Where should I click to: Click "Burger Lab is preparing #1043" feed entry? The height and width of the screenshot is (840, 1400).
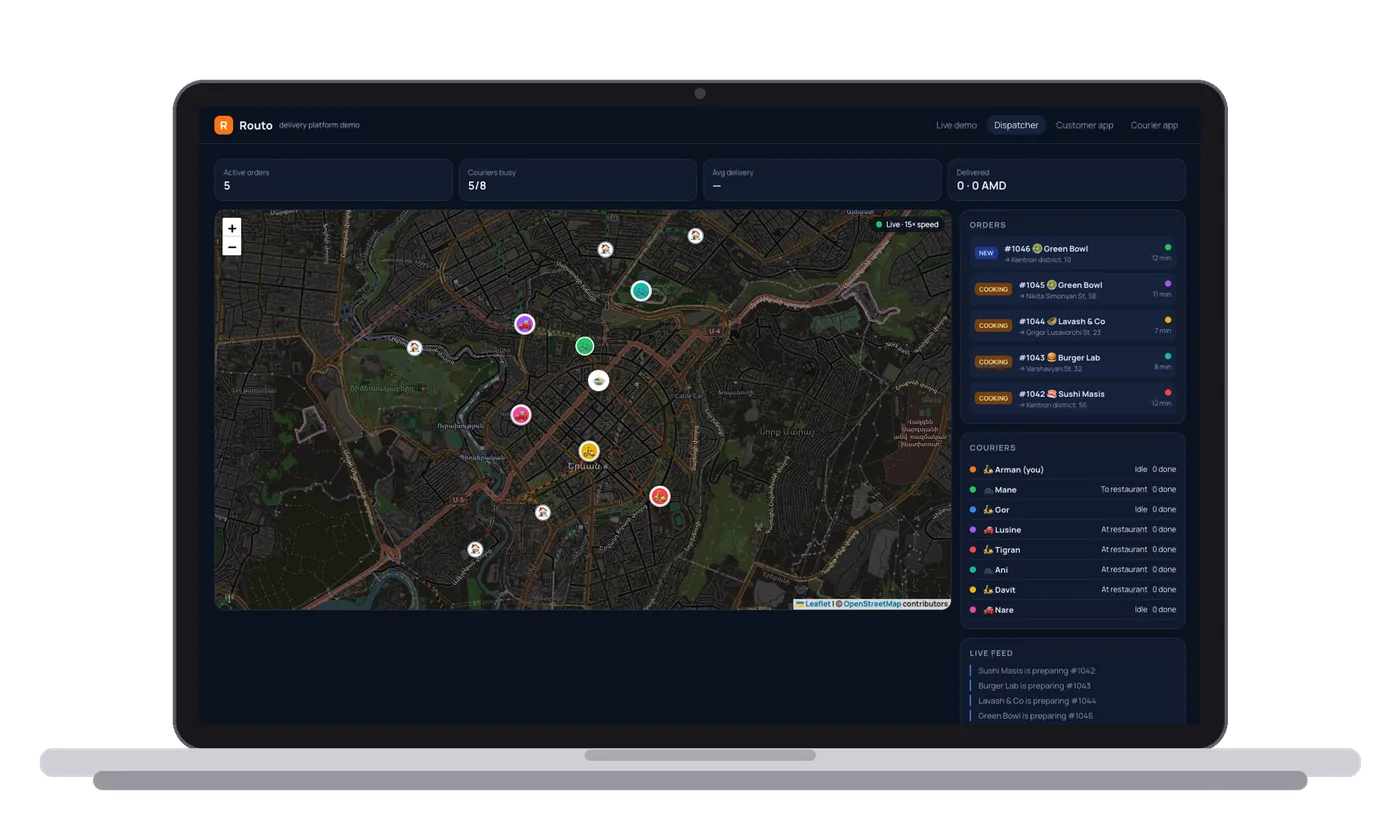click(x=1034, y=686)
